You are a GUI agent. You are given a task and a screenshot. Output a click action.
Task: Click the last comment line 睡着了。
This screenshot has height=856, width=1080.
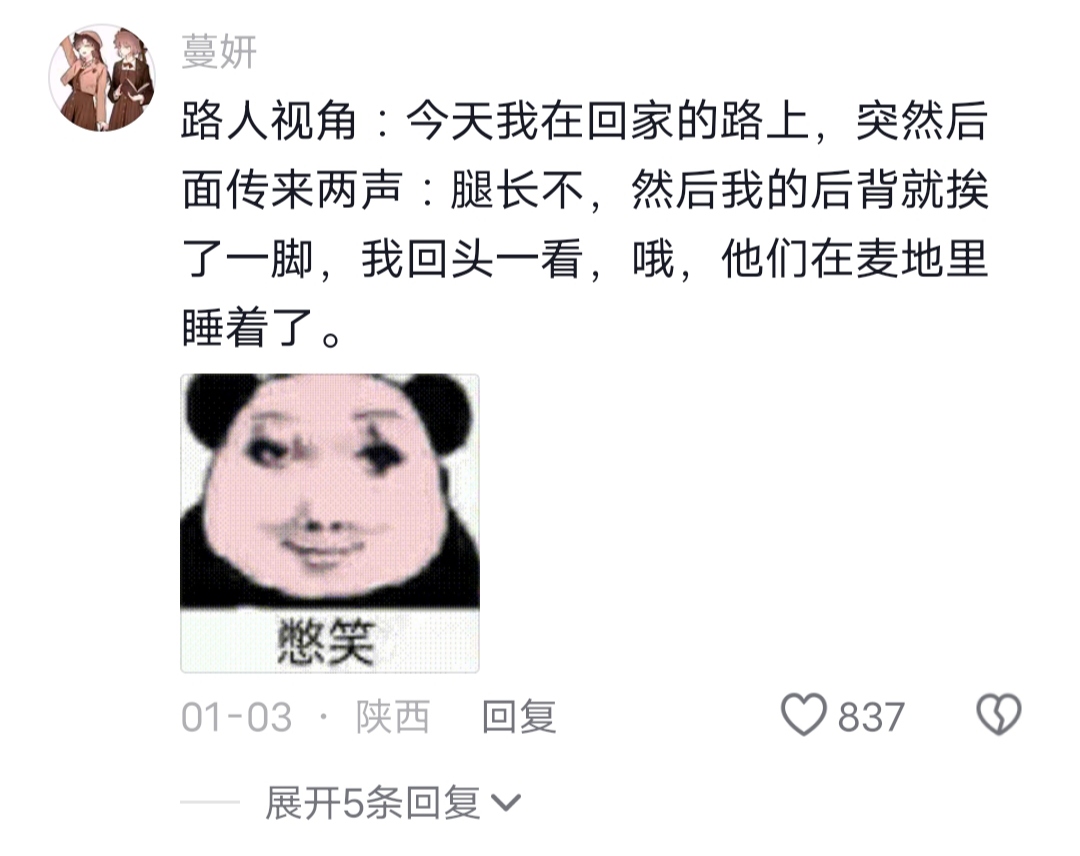262,328
